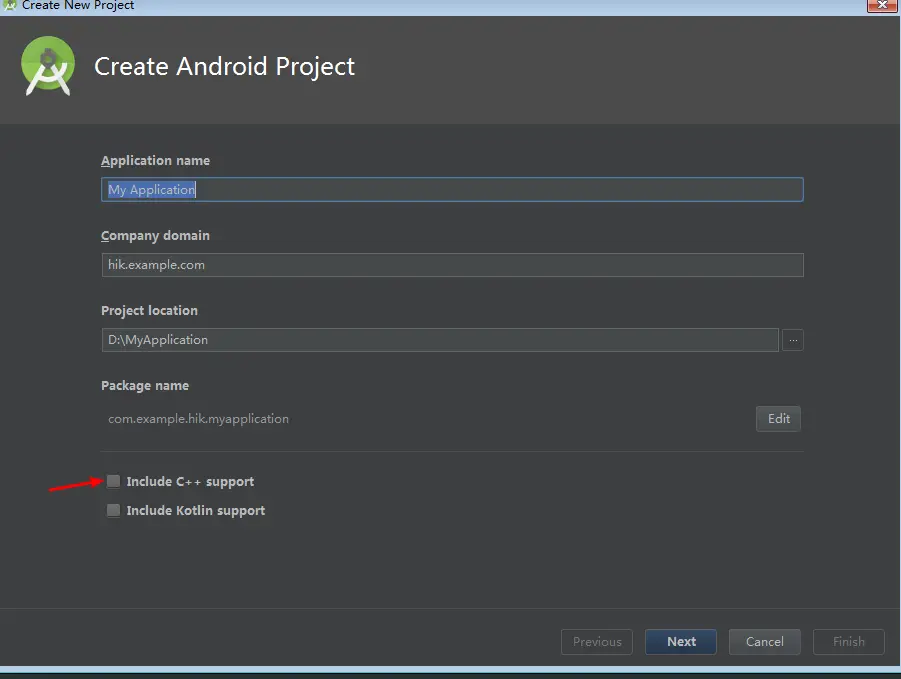Screen dimensions: 901x679
Task: Click the Application name label
Action: click(x=156, y=161)
